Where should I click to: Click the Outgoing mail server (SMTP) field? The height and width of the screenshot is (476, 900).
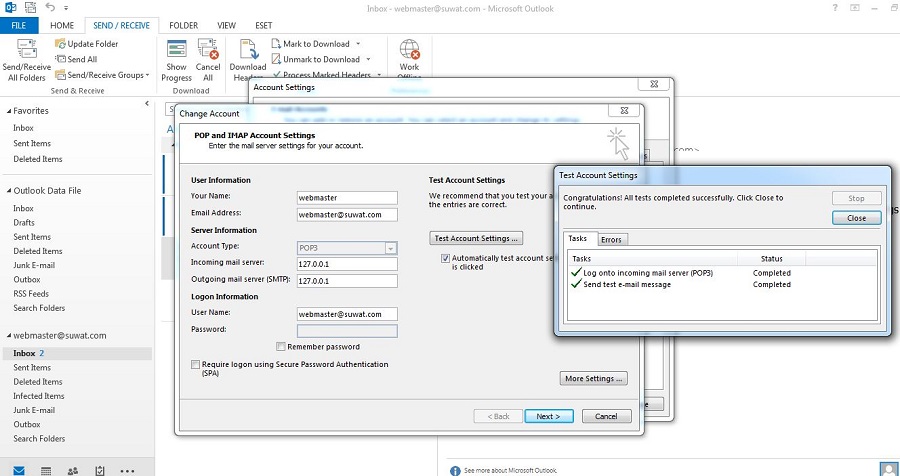347,281
